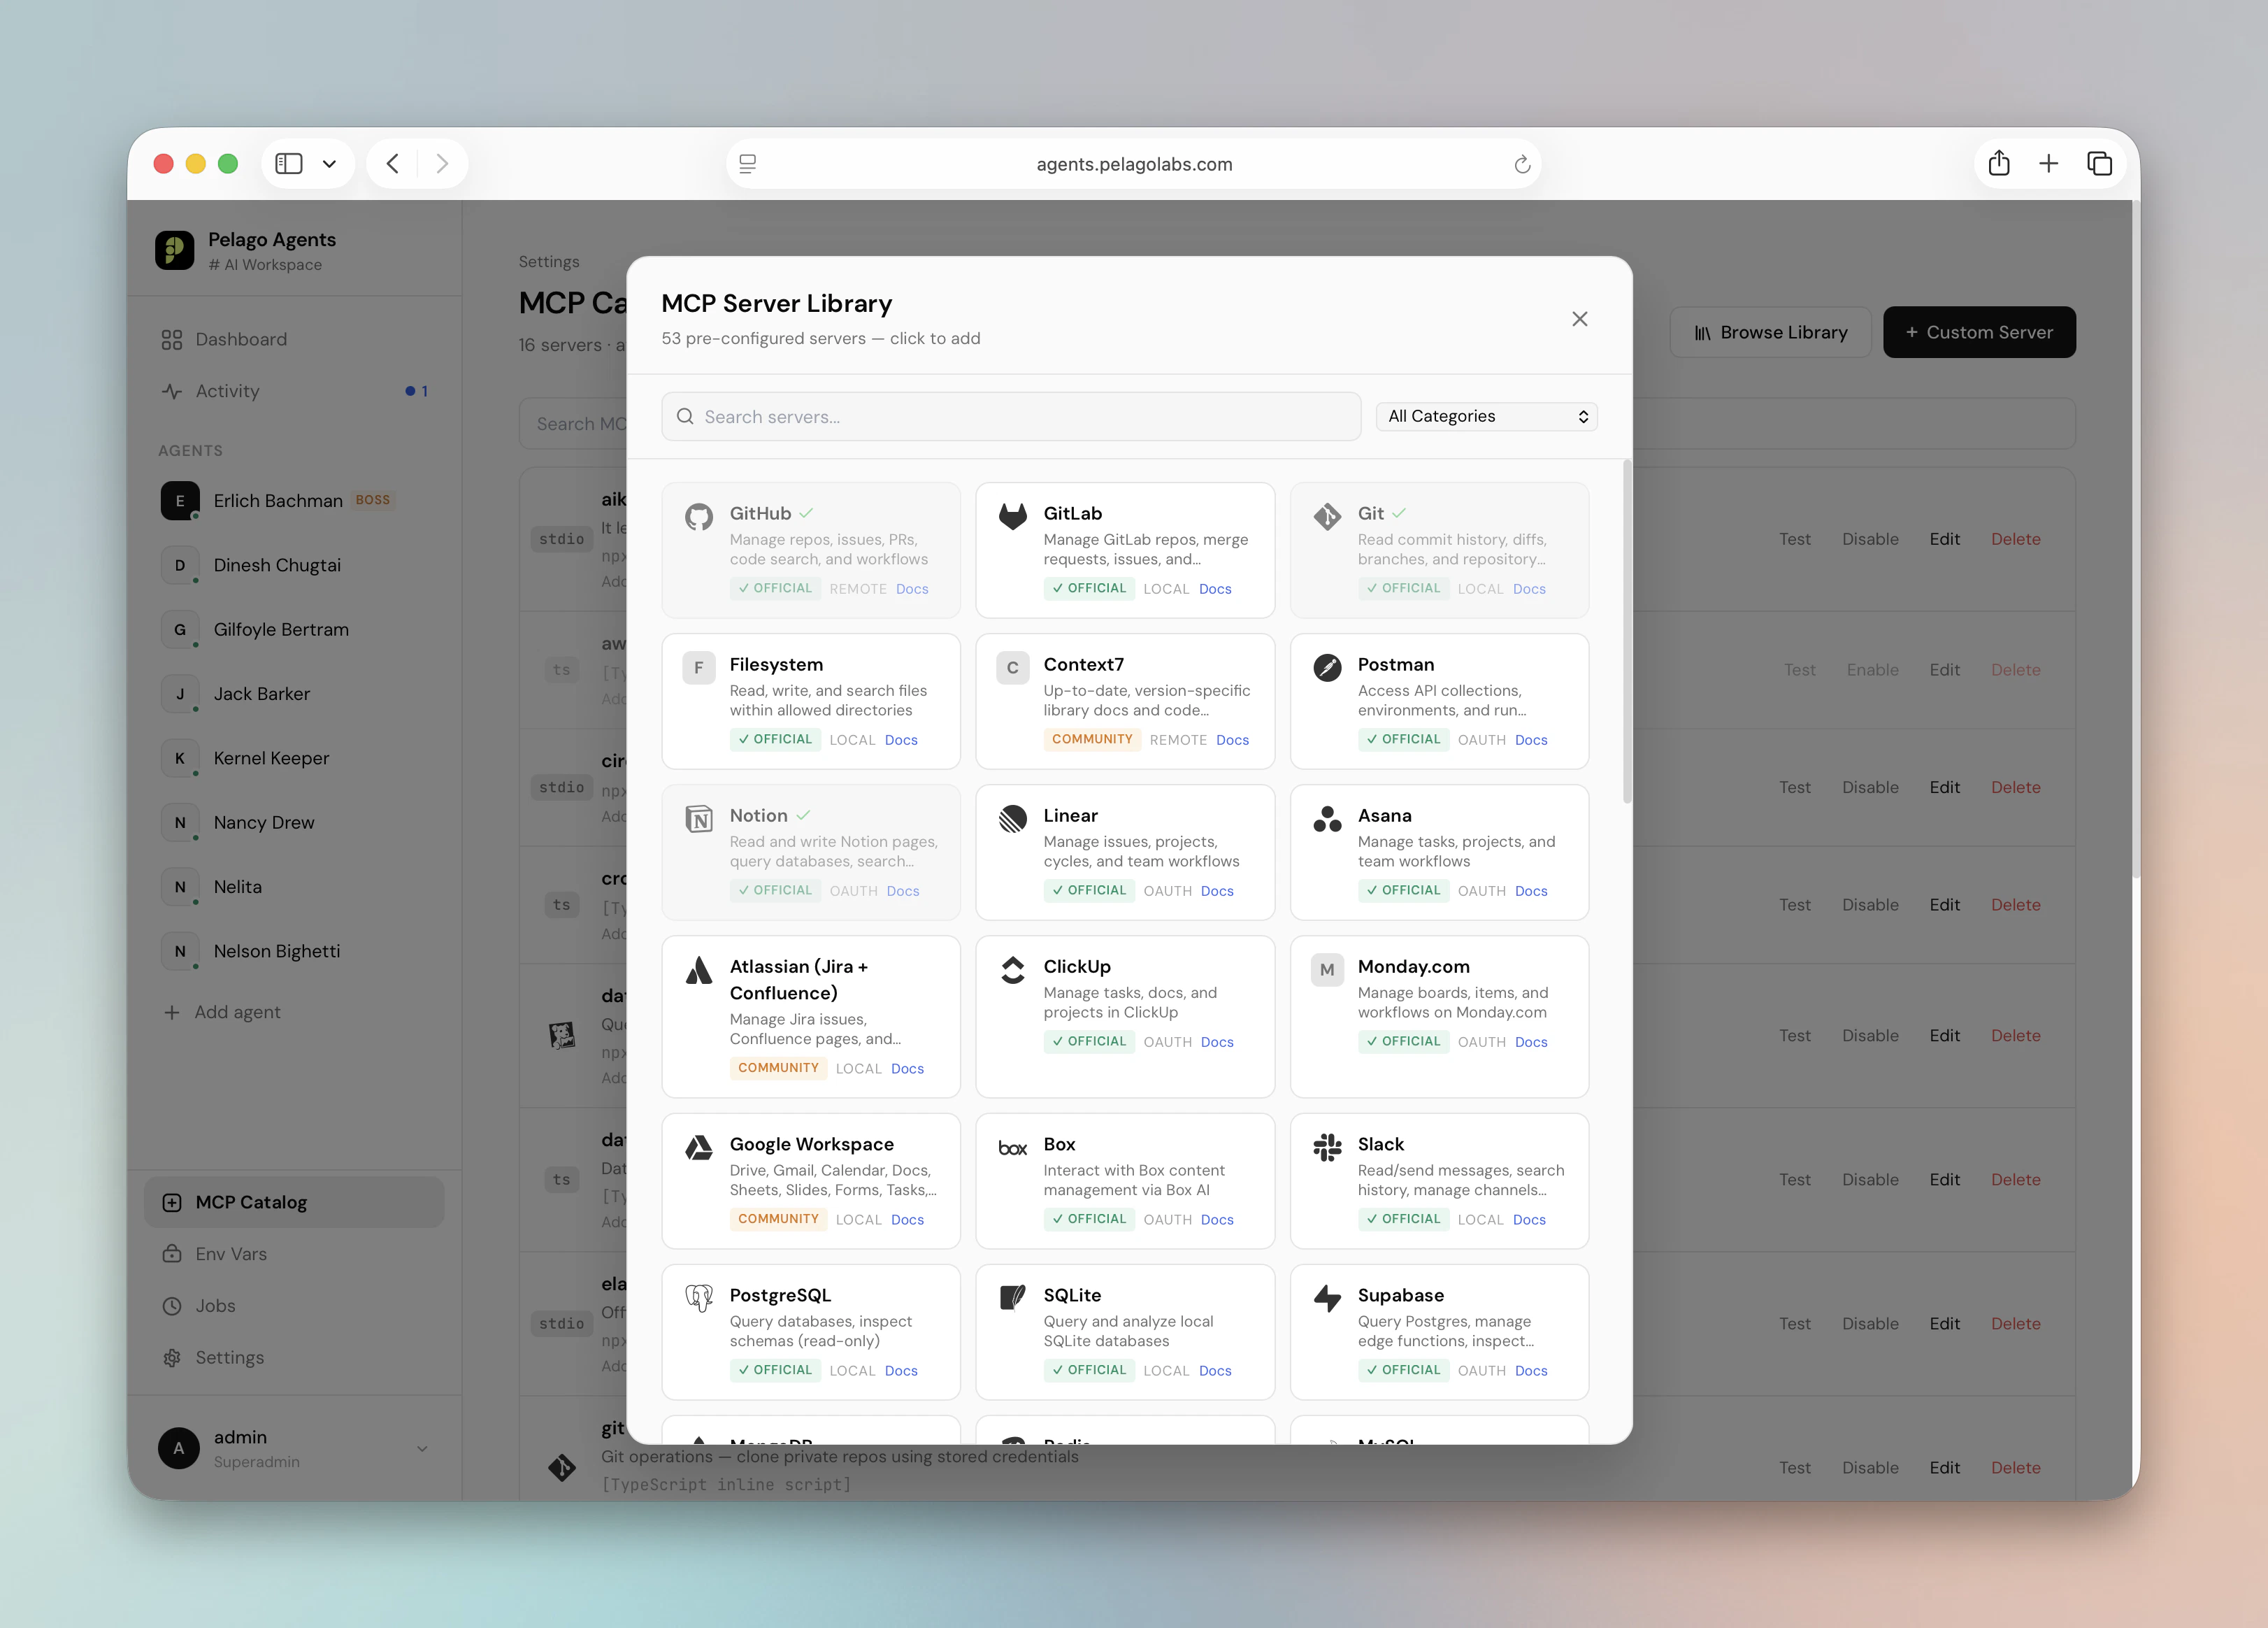Click the Asana three-dot logo icon
The height and width of the screenshot is (1628, 2268).
tap(1327, 818)
